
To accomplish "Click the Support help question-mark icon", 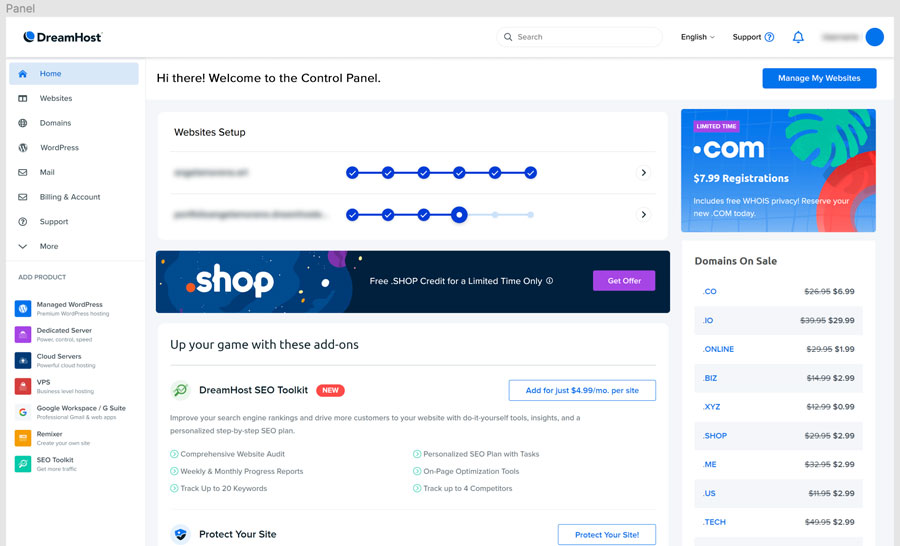I will (769, 37).
